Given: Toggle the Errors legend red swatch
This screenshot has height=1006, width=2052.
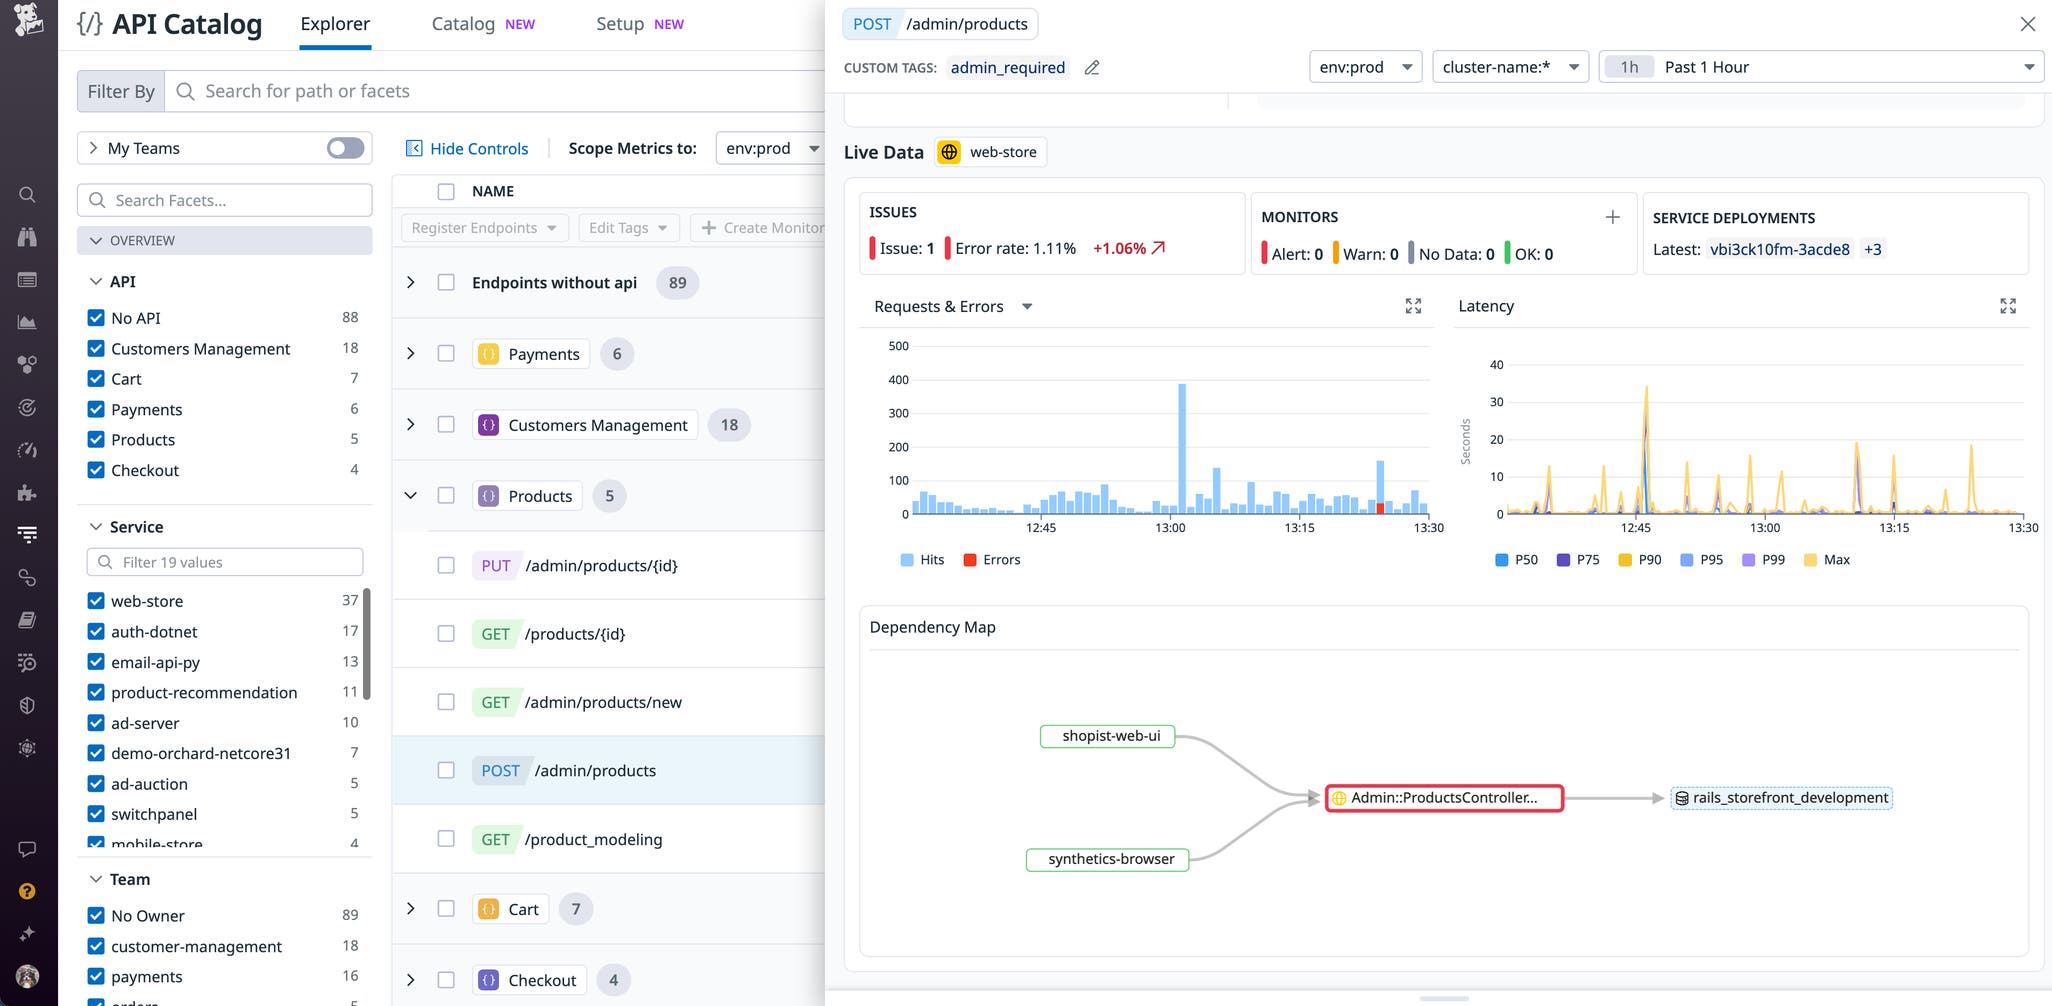Looking at the screenshot, I should (x=969, y=560).
